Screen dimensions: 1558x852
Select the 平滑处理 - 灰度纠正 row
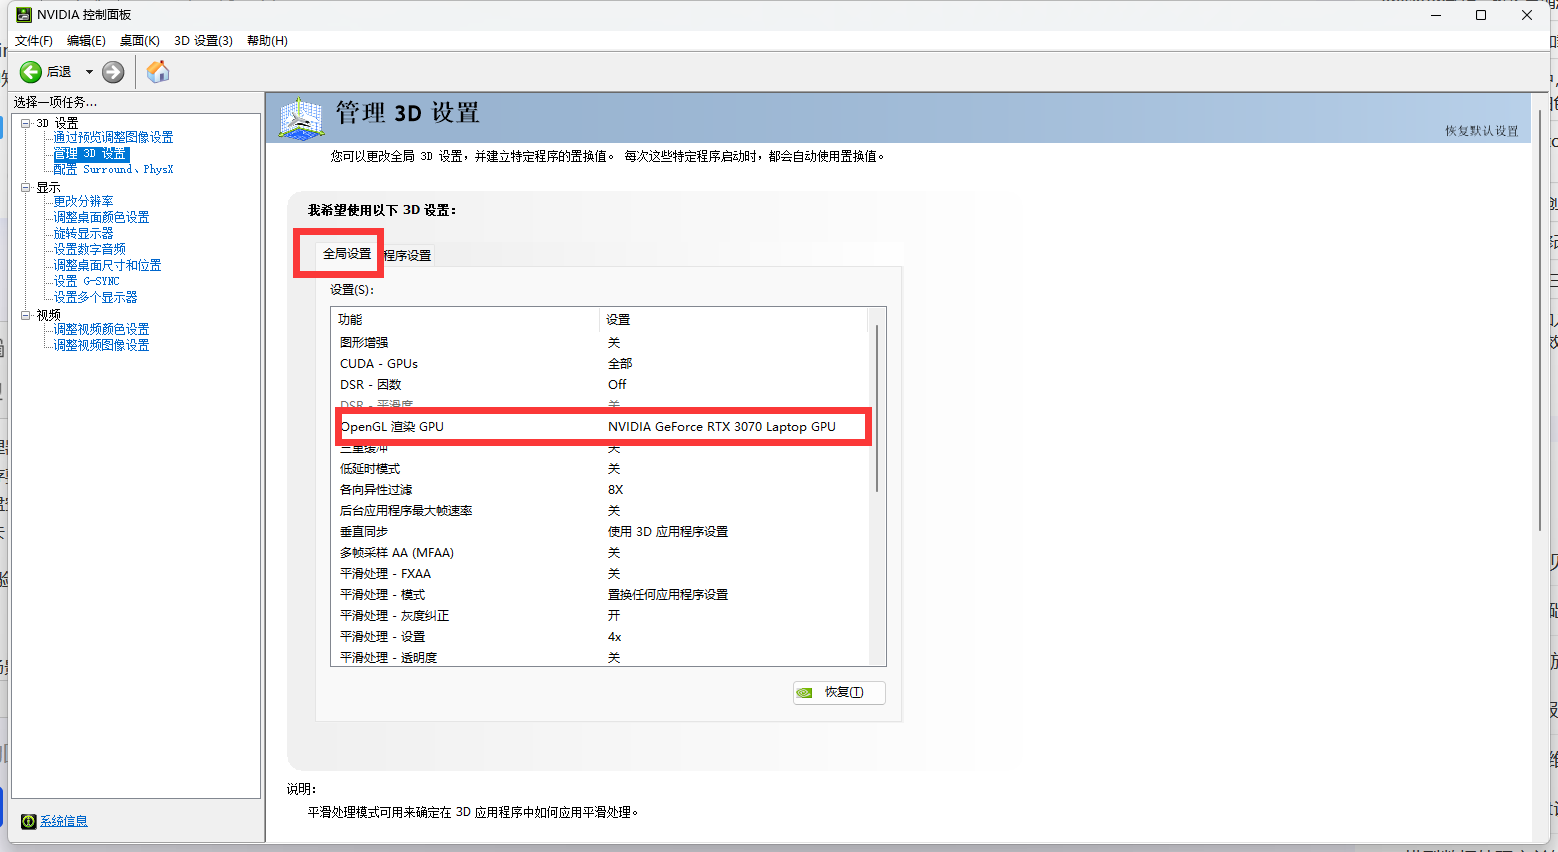tap(600, 616)
